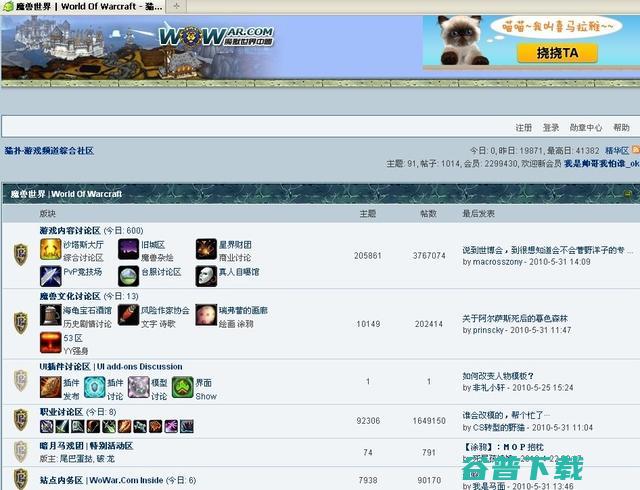This screenshot has height=490, width=640.
Task: Open a new browser tab with plus button
Action: click(176, 6)
